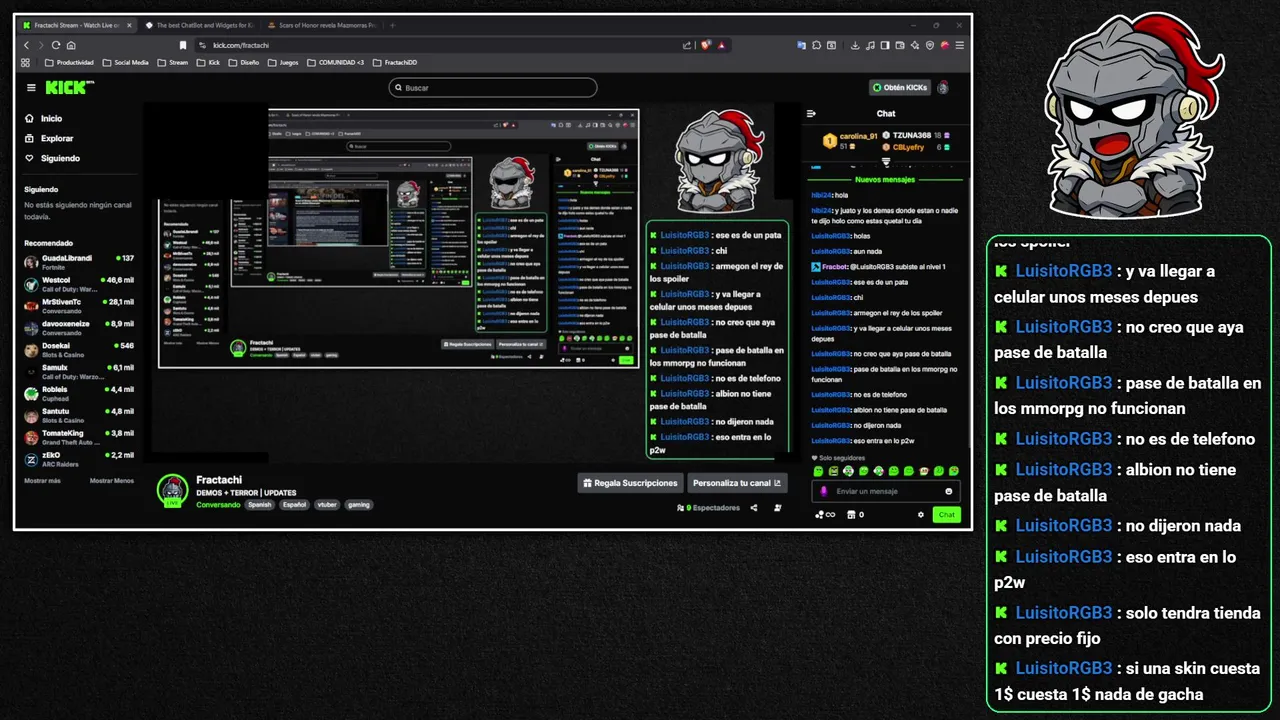1280x720 pixels.
Task: Open Westcol recommended channel
Action: (79, 284)
